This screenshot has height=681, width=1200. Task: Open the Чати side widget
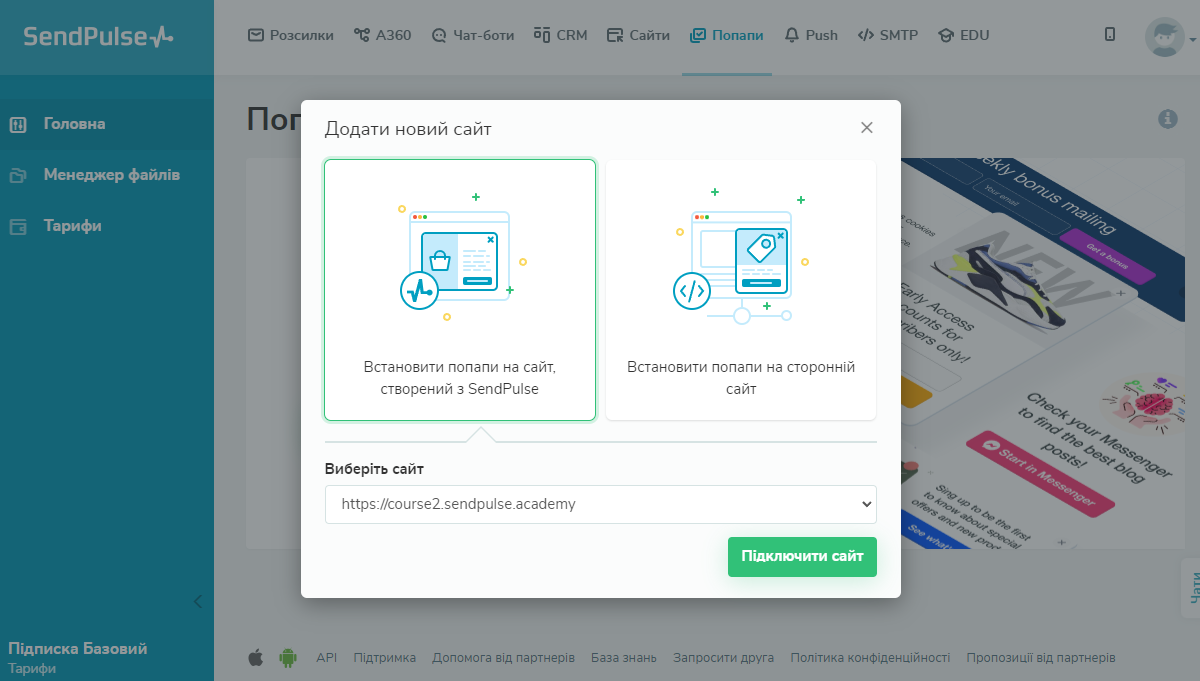pos(1192,590)
